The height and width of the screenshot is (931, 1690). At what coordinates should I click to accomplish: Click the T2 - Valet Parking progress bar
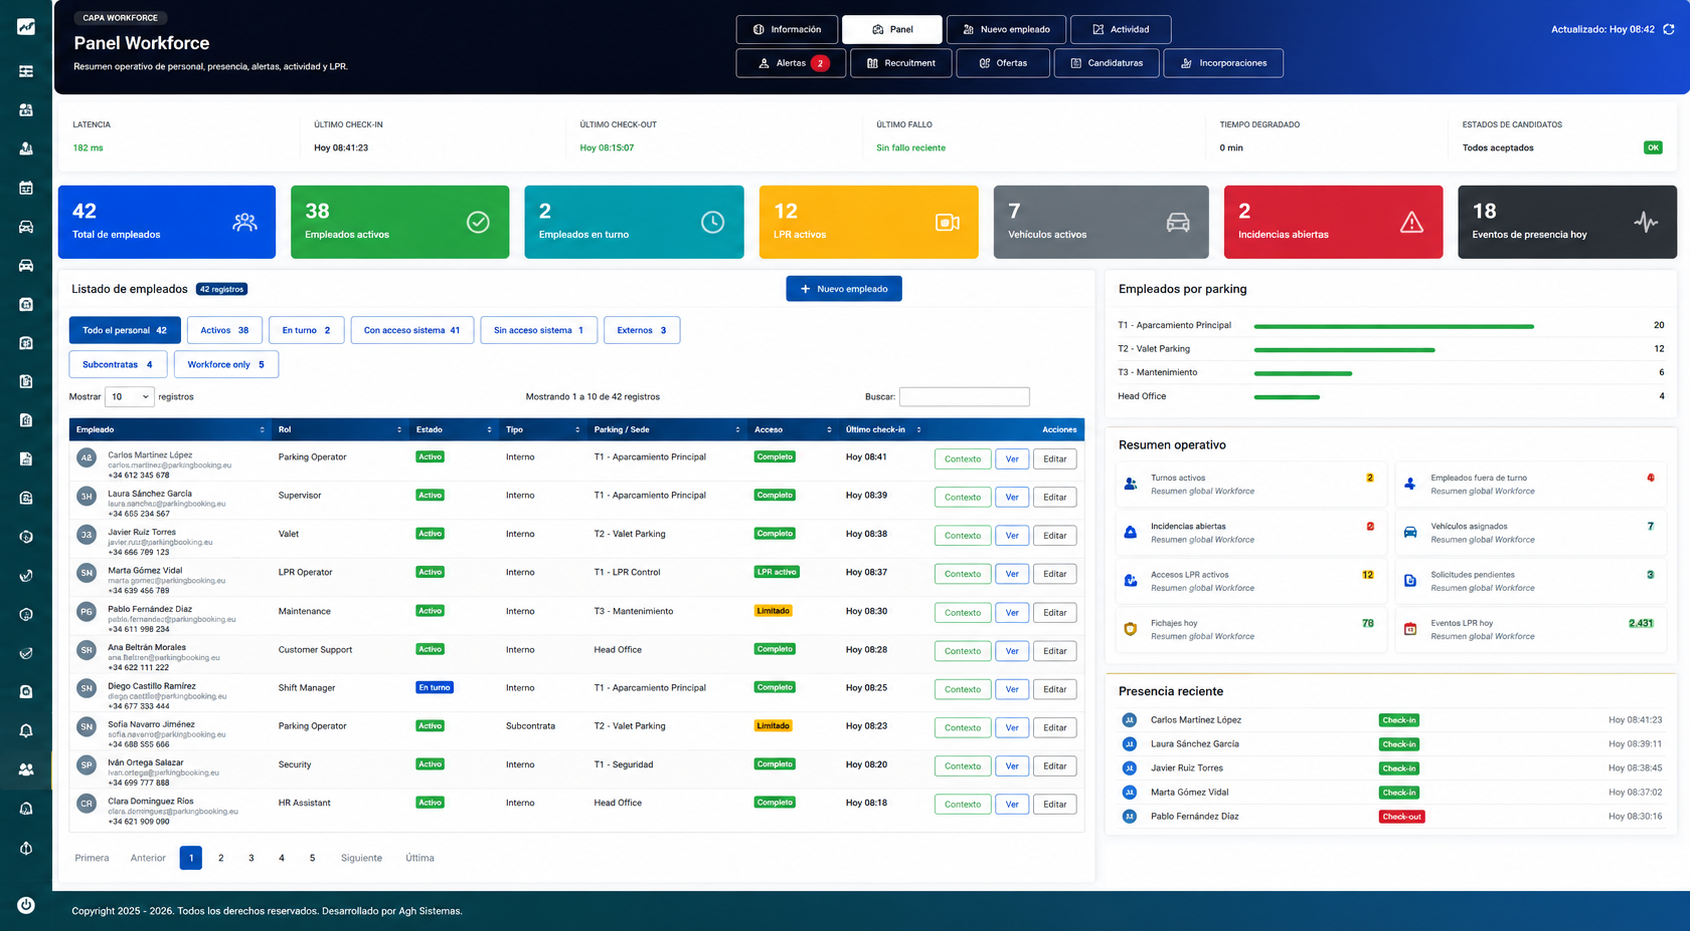(1344, 350)
